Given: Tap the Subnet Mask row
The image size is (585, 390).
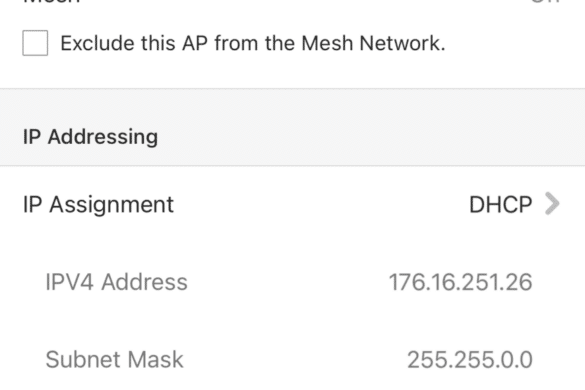Looking at the screenshot, I should [292, 359].
